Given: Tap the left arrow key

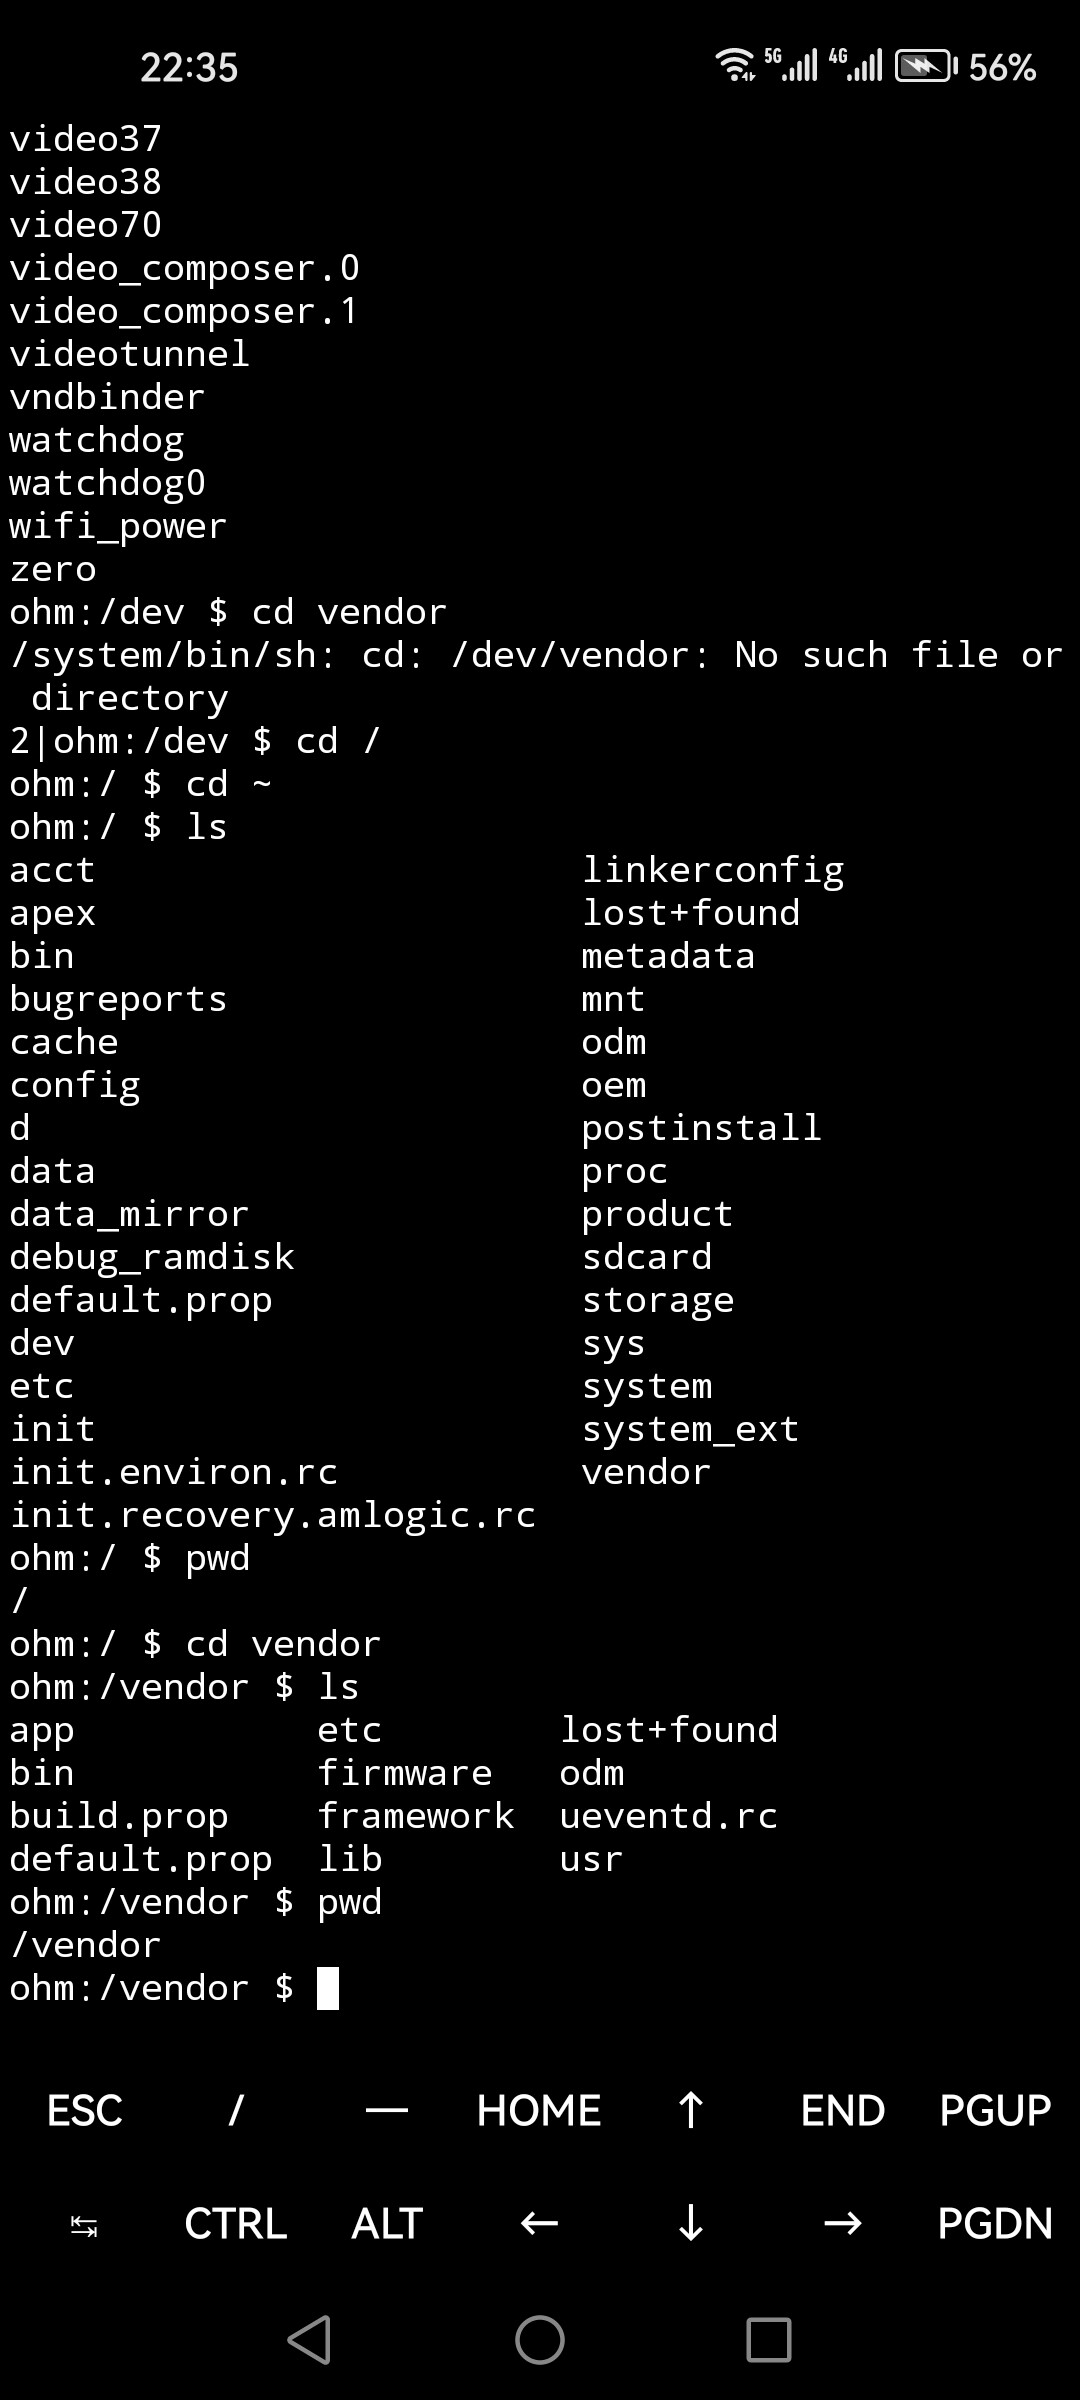Looking at the screenshot, I should [x=539, y=2224].
